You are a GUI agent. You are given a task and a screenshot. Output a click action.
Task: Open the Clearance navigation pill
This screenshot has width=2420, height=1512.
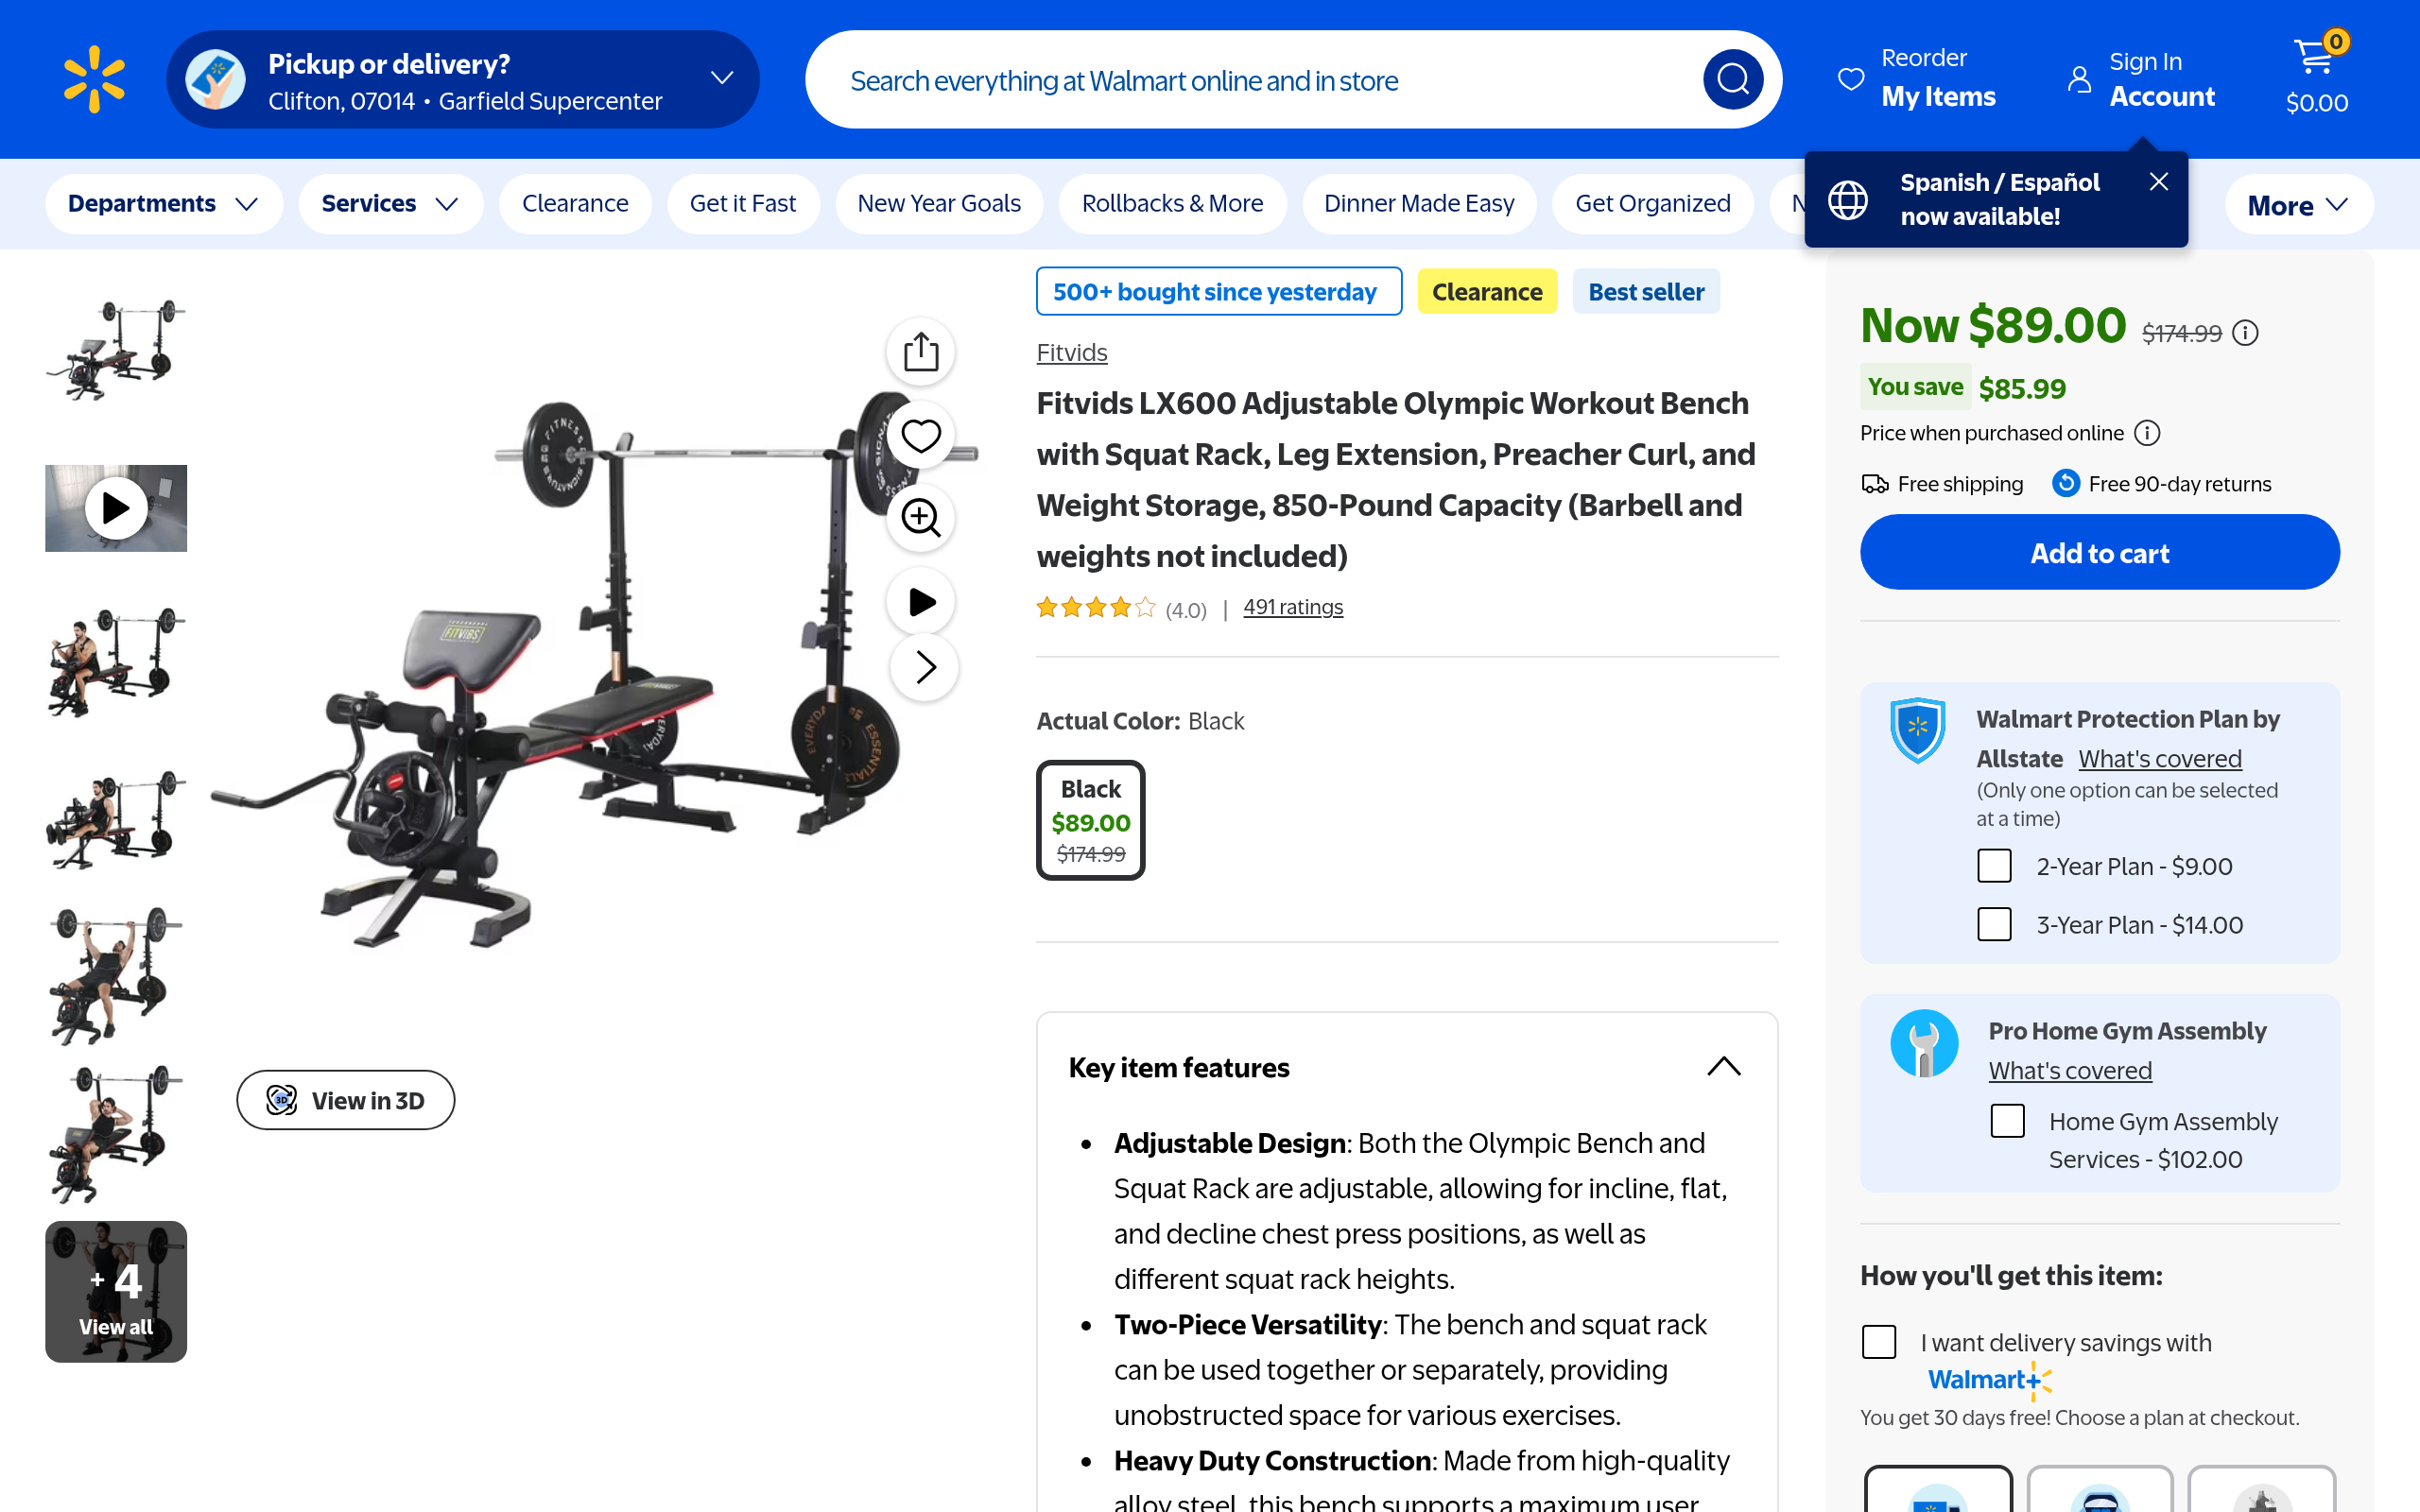pos(575,204)
